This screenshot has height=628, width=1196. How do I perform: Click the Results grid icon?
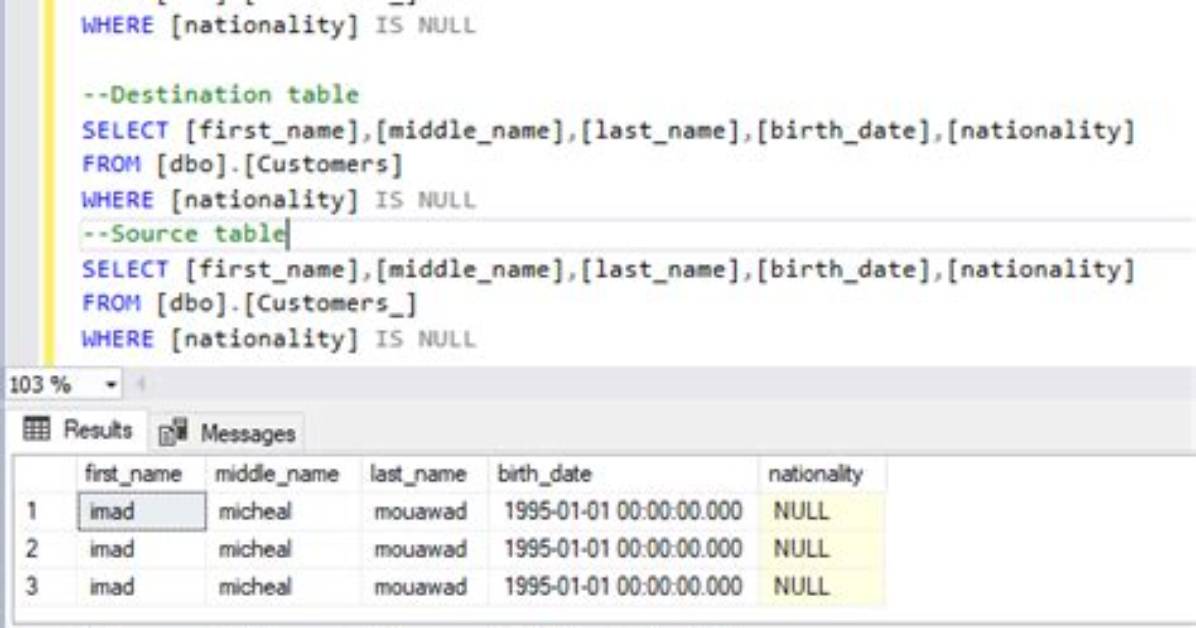click(x=36, y=430)
